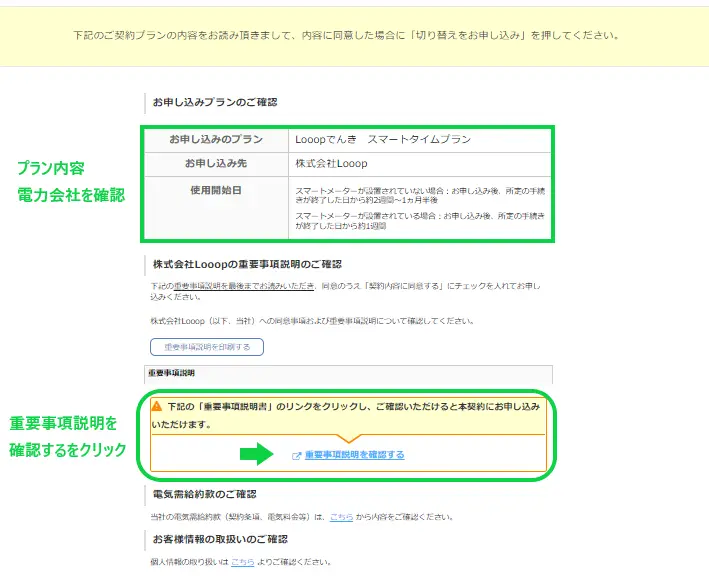Click the 株式会社Looop（以下、当社）への同意事項 paragraph
Viewport: 709px width, 581px height.
point(312,321)
